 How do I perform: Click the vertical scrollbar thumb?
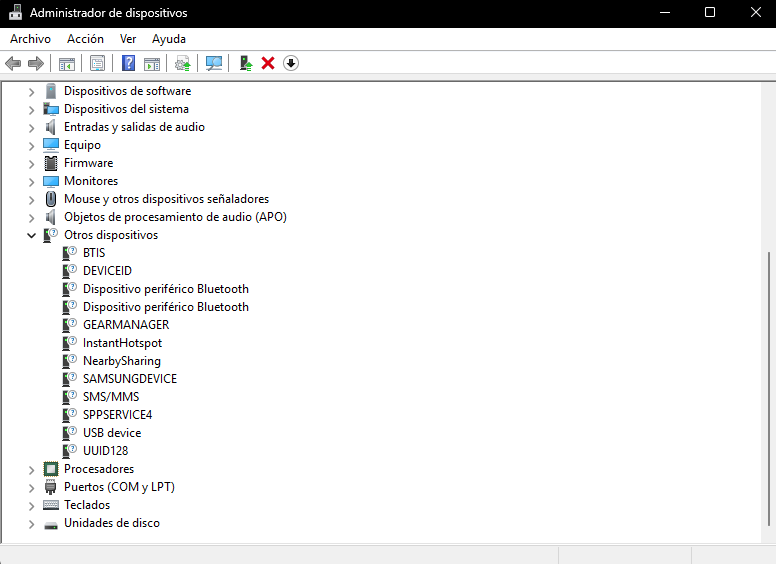click(769, 389)
